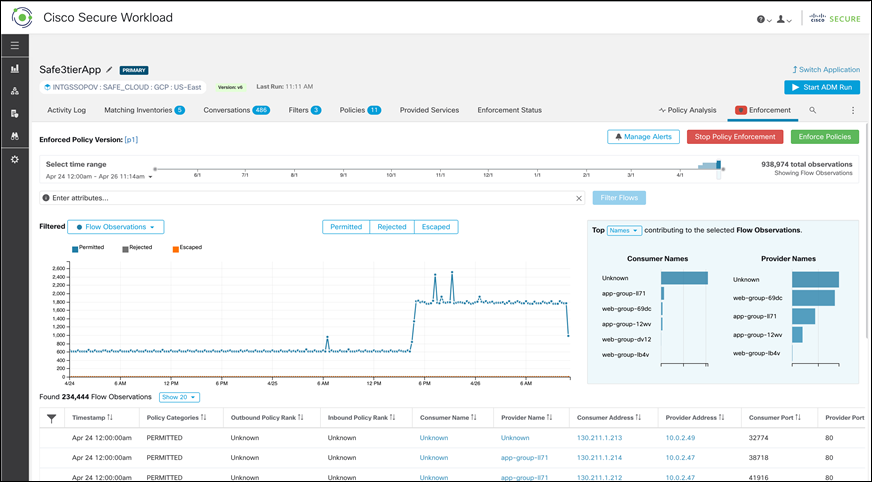Click the app-group-ll71 provider names bar

(804, 316)
